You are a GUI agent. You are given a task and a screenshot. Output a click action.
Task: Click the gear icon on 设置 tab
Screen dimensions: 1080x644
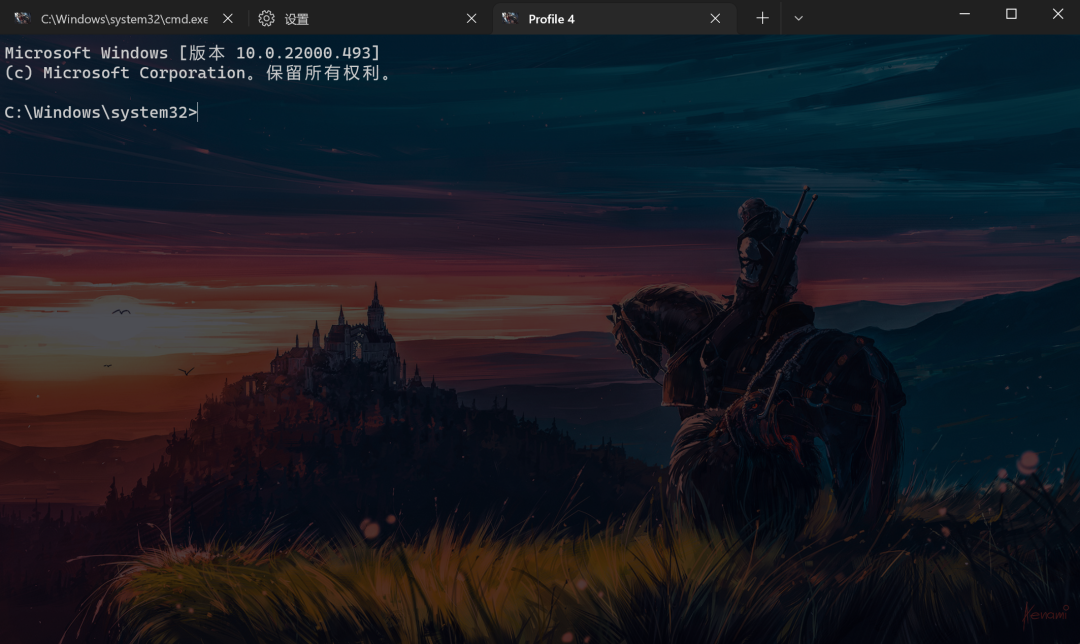coord(267,19)
